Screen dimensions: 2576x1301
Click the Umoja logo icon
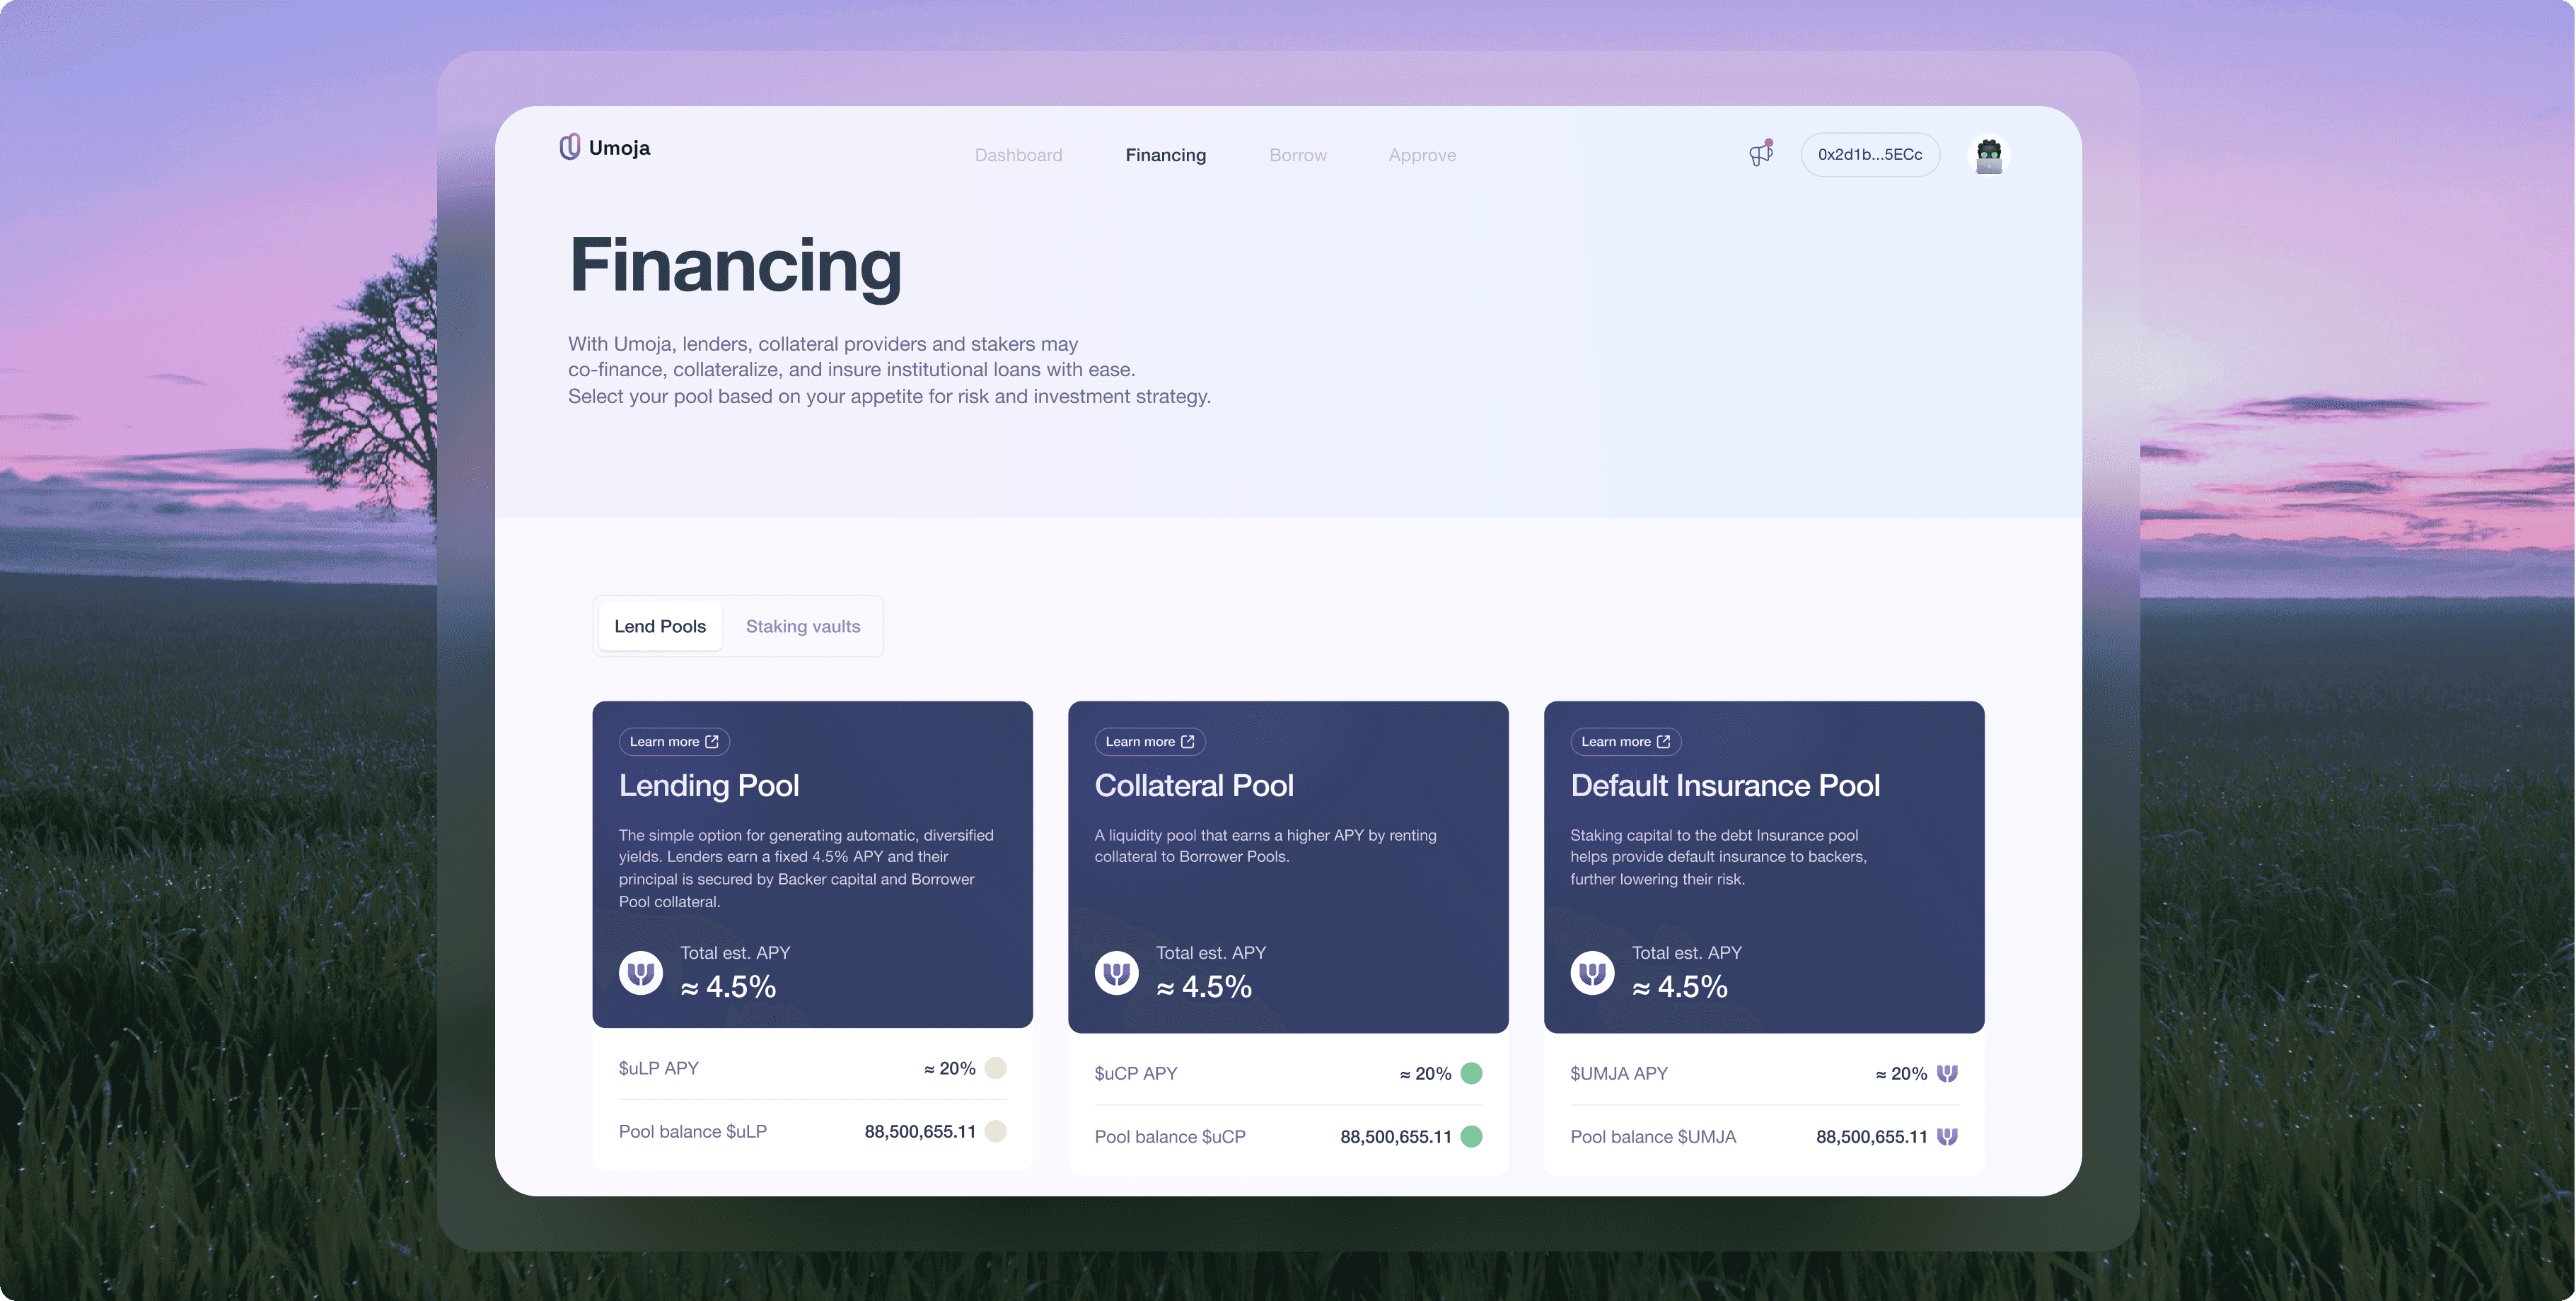(569, 147)
